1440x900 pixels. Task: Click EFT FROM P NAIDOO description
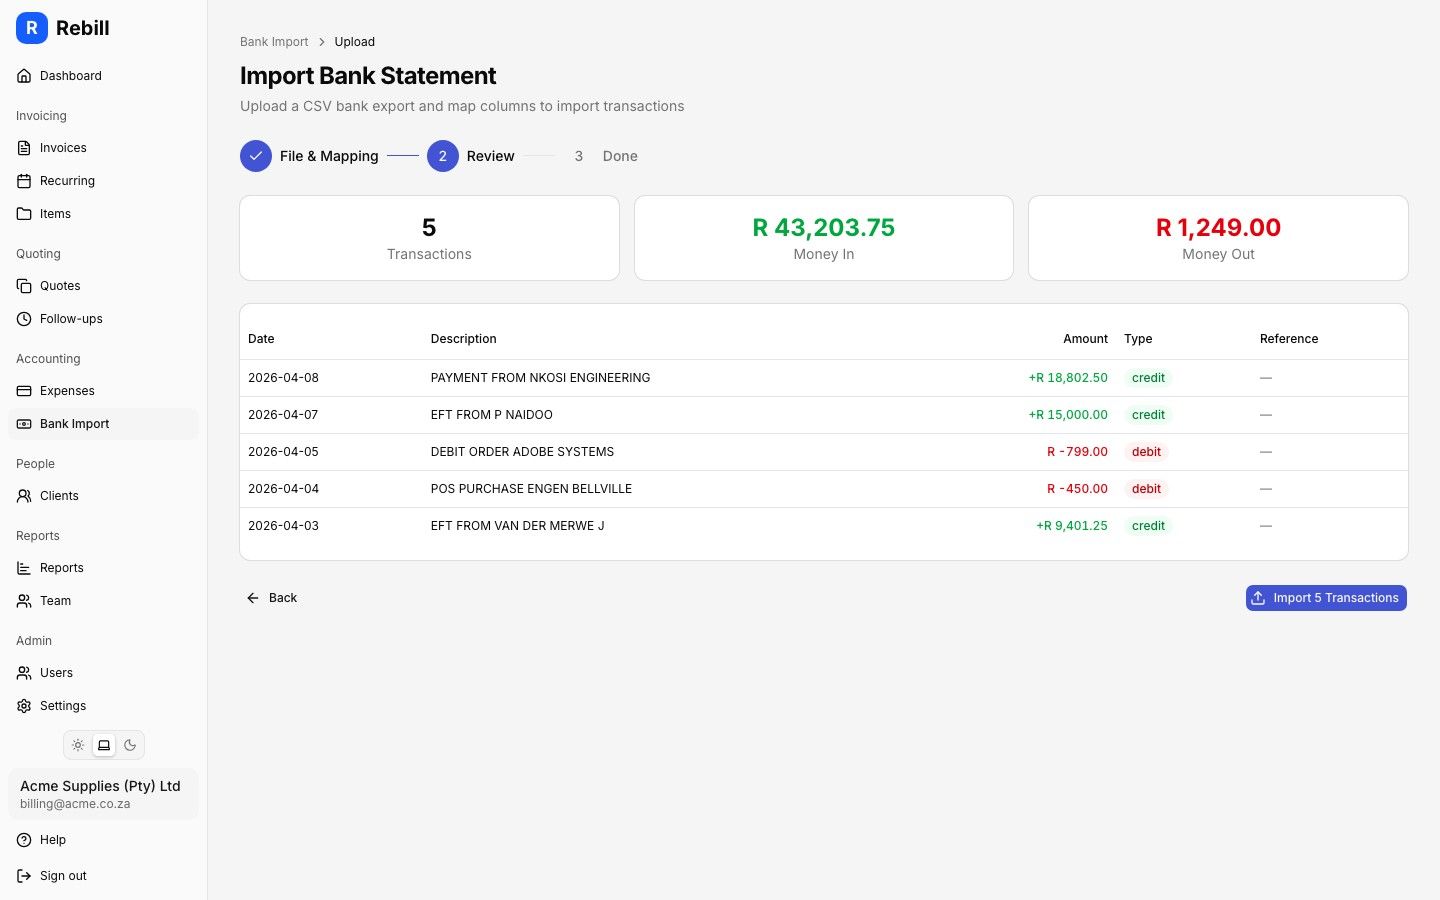[492, 415]
